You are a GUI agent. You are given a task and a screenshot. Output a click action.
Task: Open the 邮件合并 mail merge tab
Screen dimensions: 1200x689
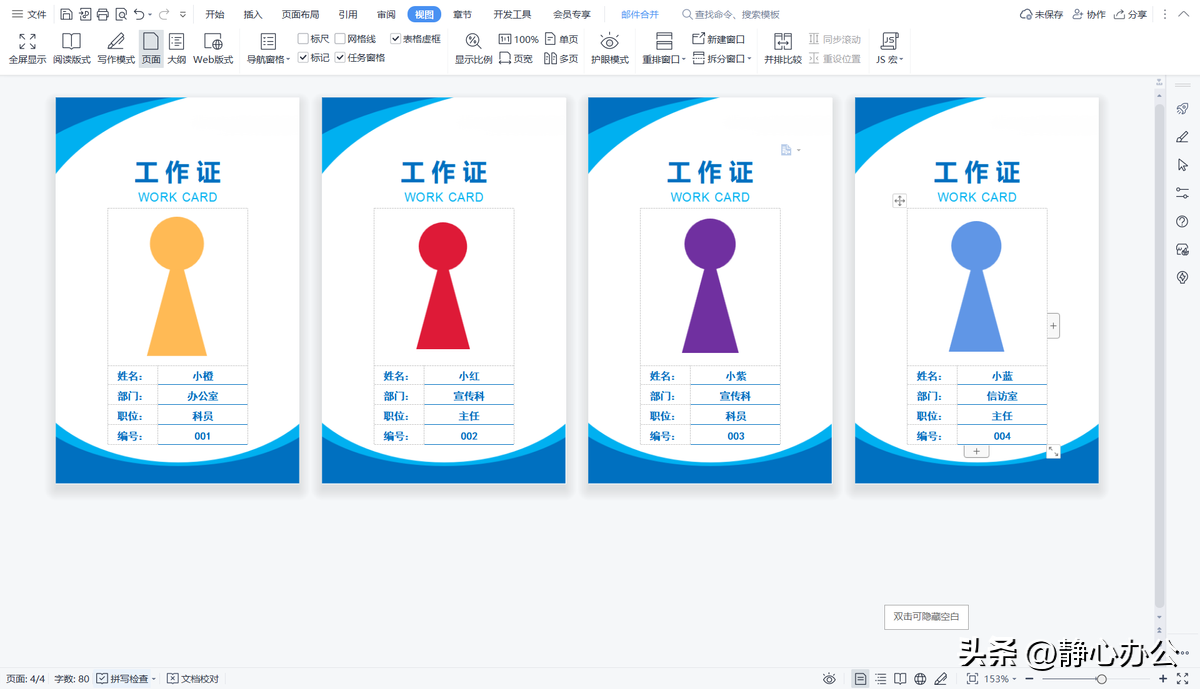640,15
